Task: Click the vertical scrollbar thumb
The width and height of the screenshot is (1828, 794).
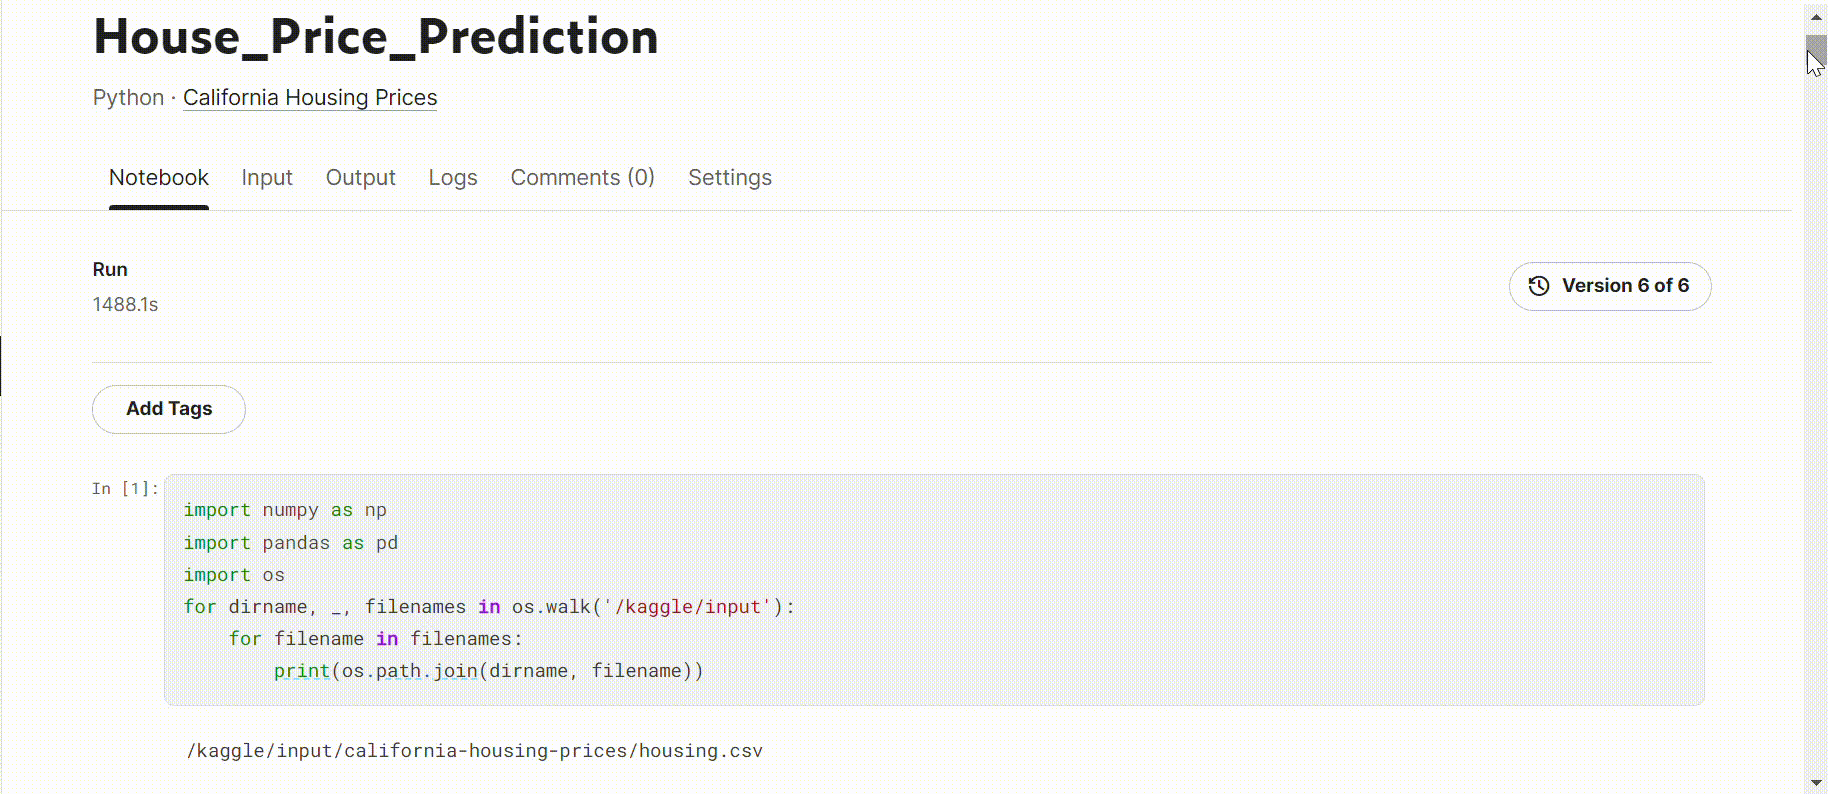Action: [x=1816, y=52]
